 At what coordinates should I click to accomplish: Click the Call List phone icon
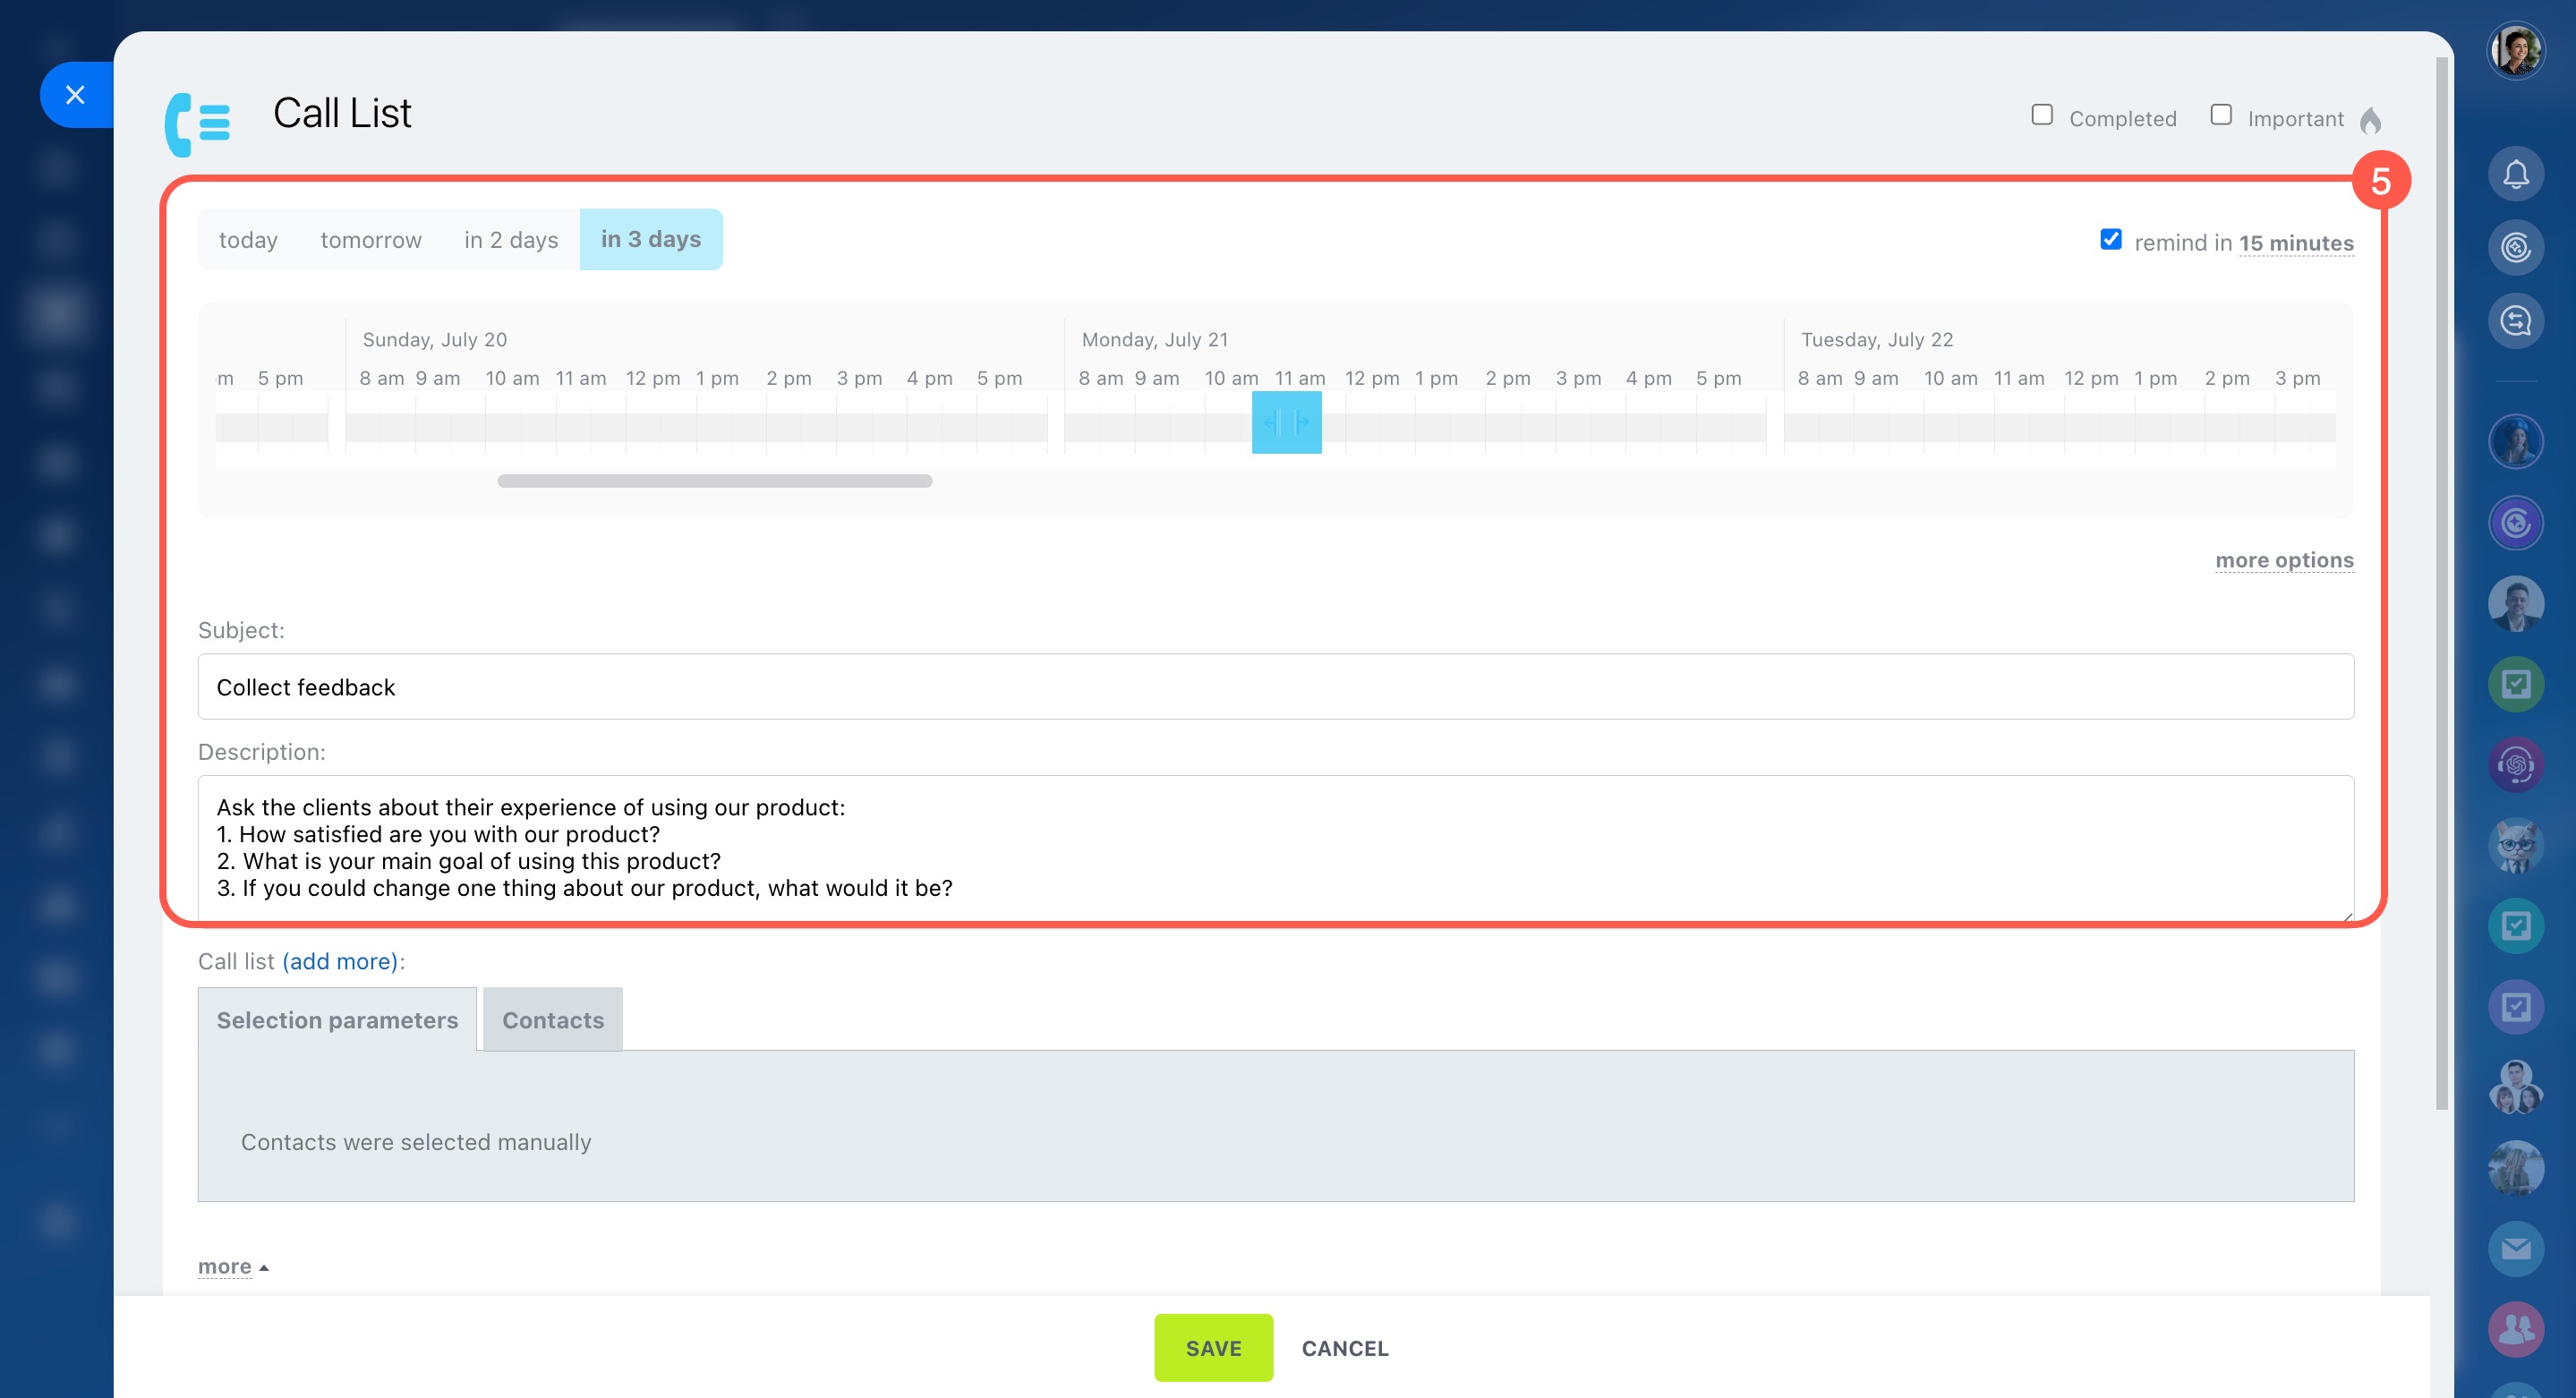[197, 124]
